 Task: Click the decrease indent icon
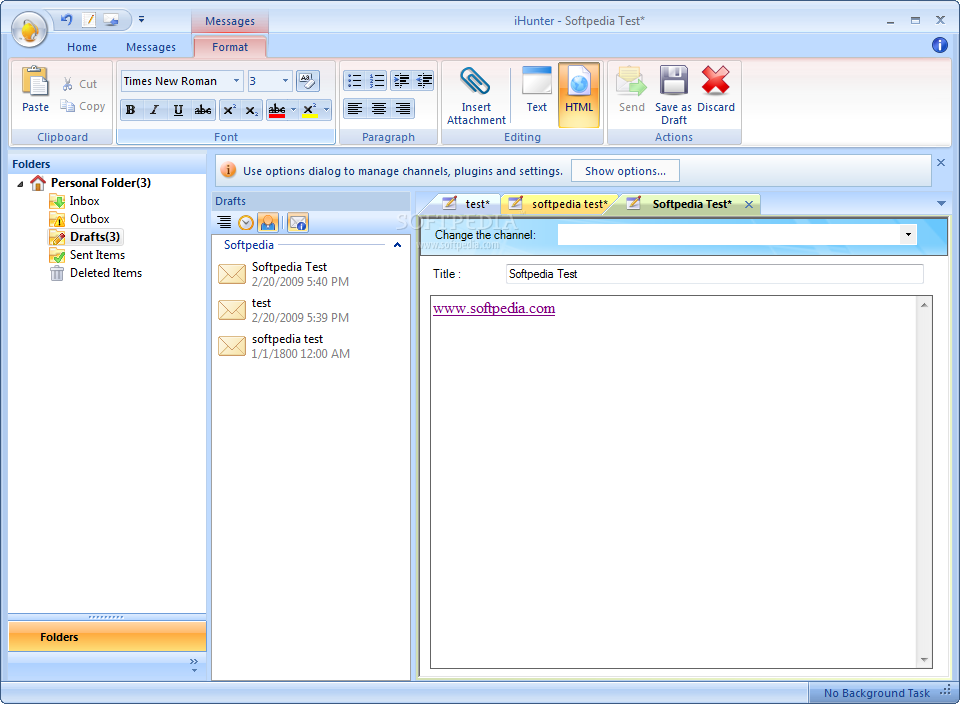(424, 81)
